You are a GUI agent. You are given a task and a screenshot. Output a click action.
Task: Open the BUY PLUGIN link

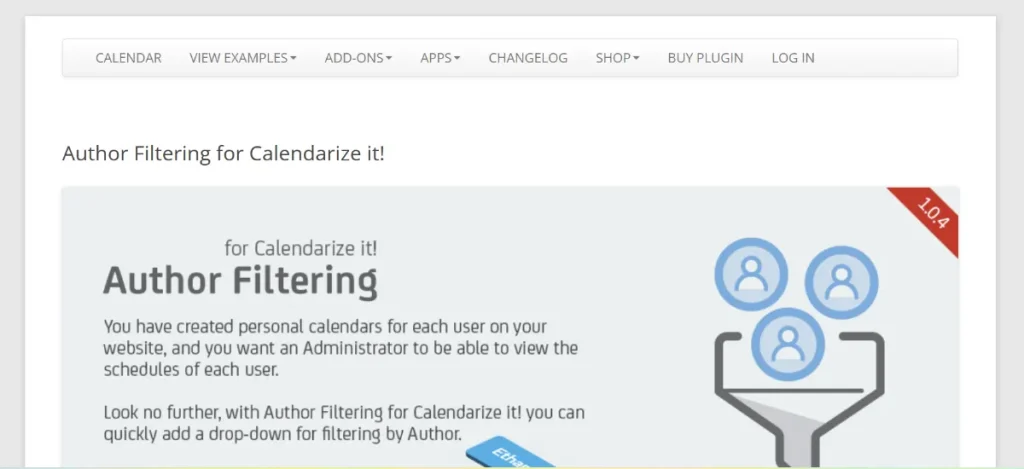(x=705, y=58)
